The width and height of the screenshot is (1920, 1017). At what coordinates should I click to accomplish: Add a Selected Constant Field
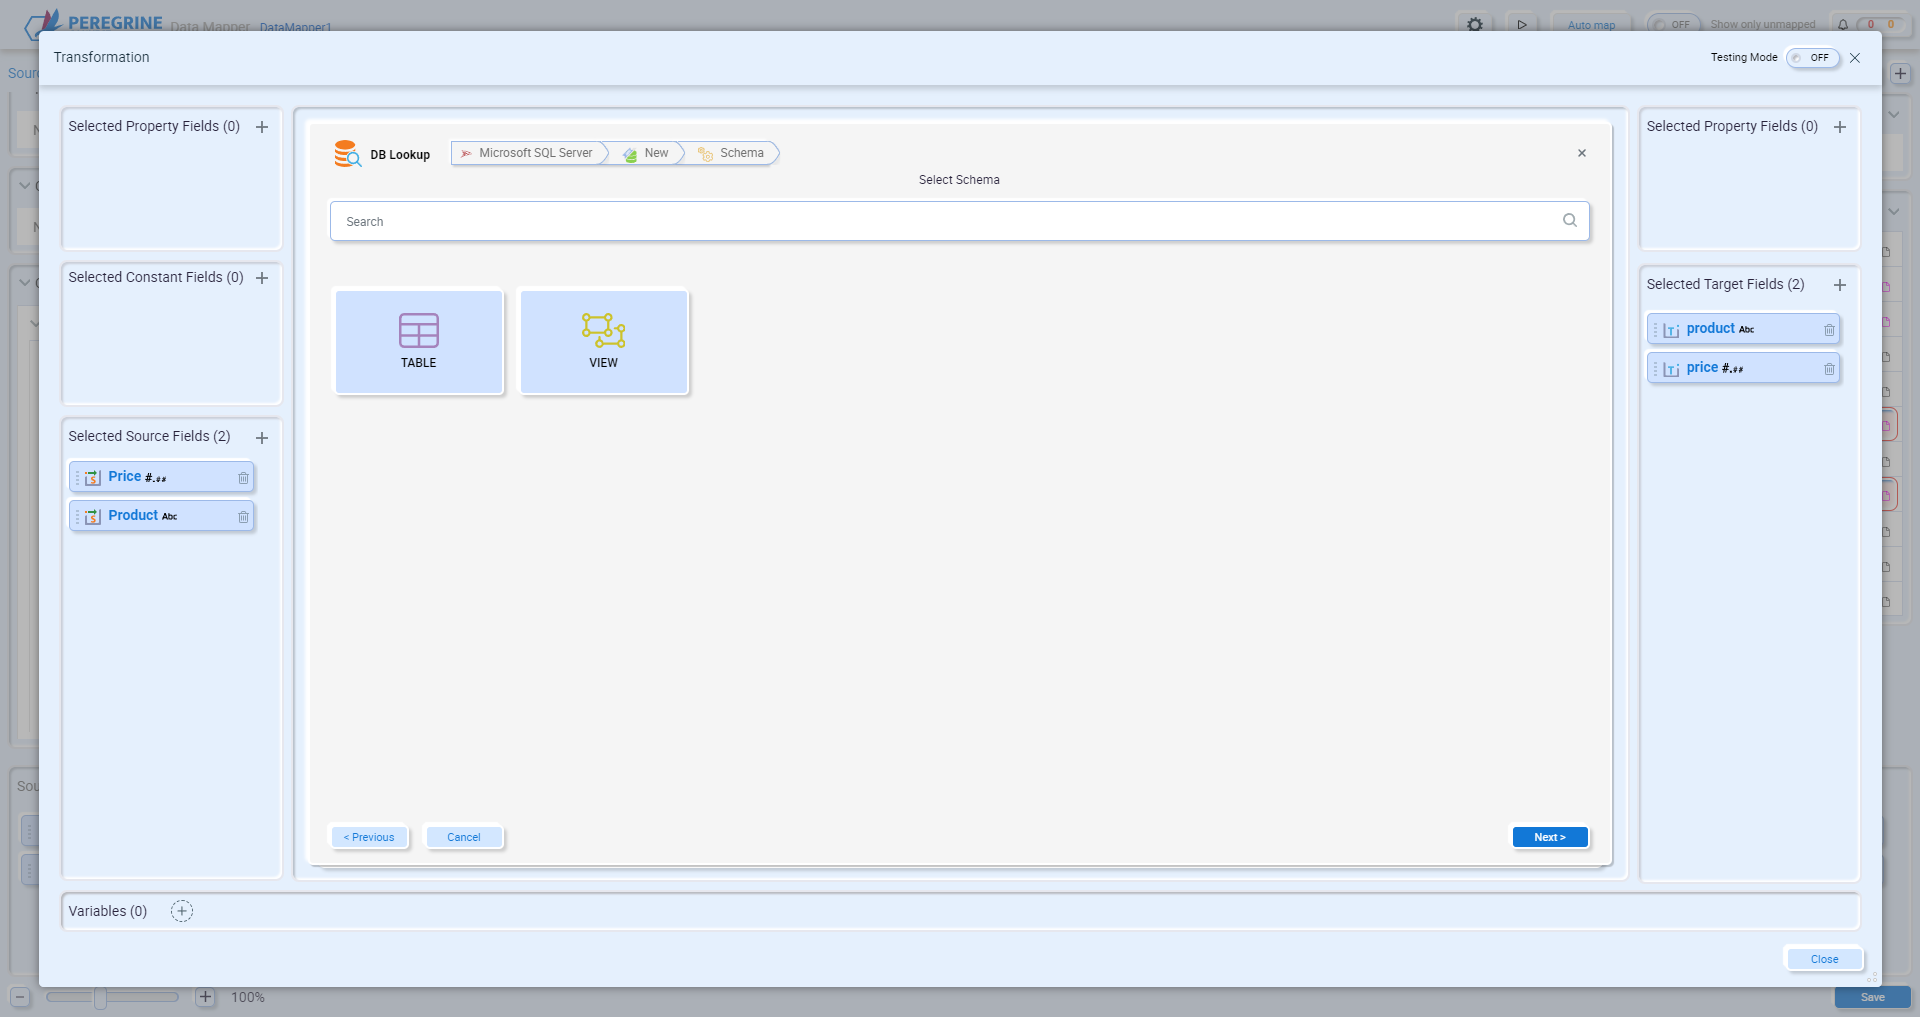[x=262, y=278]
